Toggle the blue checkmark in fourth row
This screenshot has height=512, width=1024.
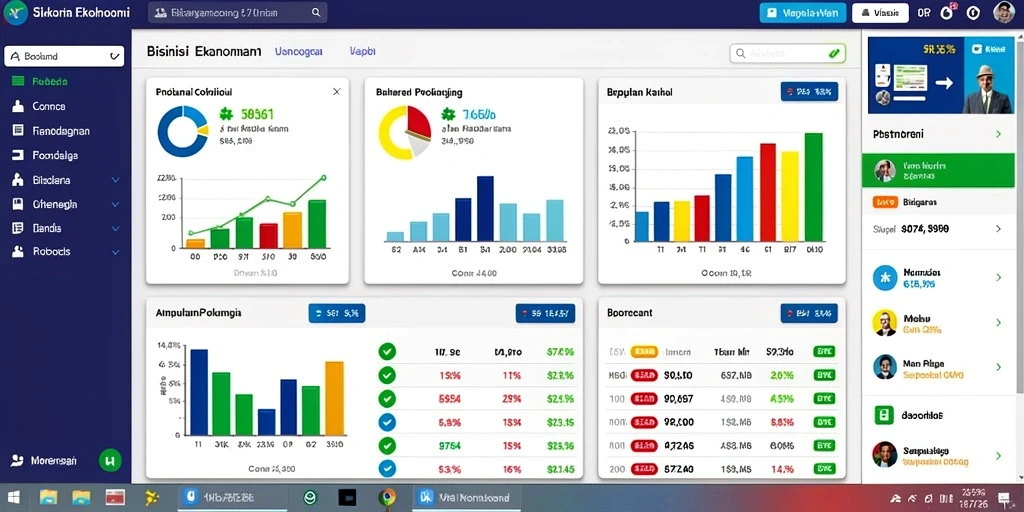[x=387, y=422]
